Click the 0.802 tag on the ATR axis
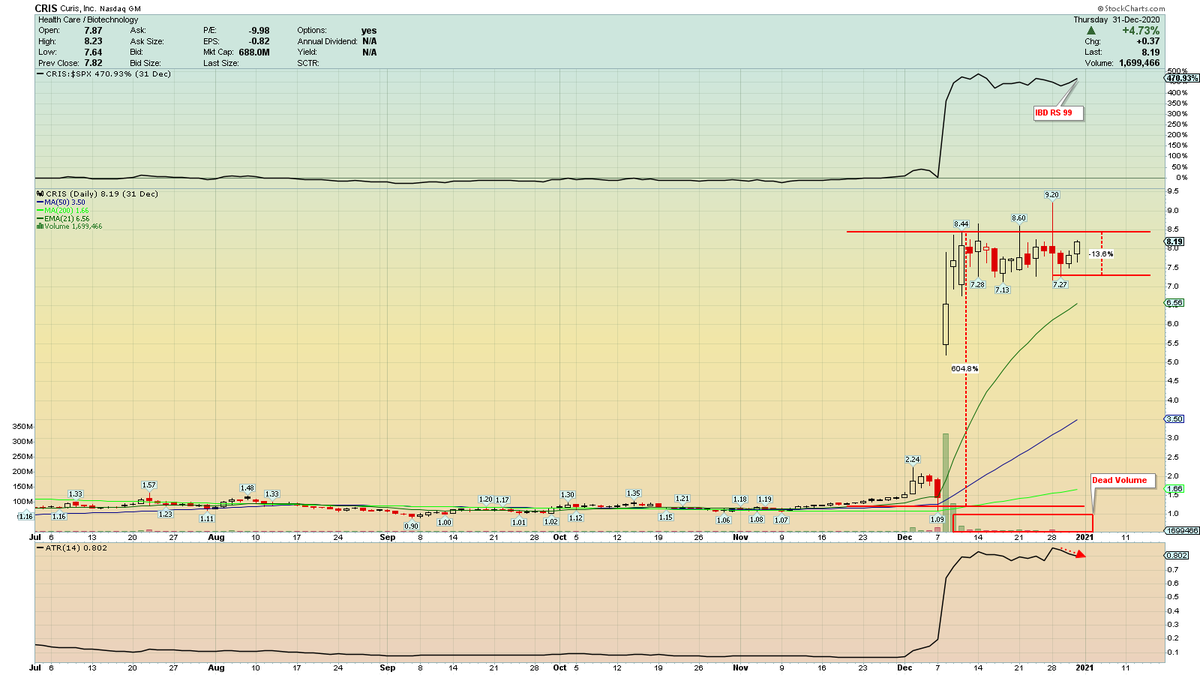The width and height of the screenshot is (1200, 675). pyautogui.click(x=1177, y=554)
